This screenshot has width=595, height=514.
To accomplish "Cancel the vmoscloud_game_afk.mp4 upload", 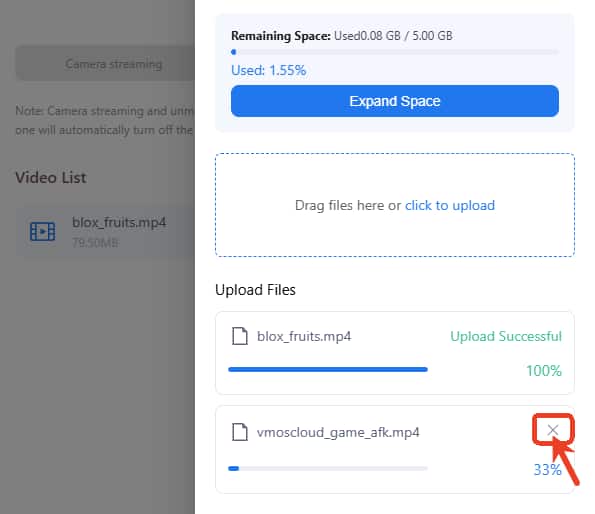I will click(553, 430).
